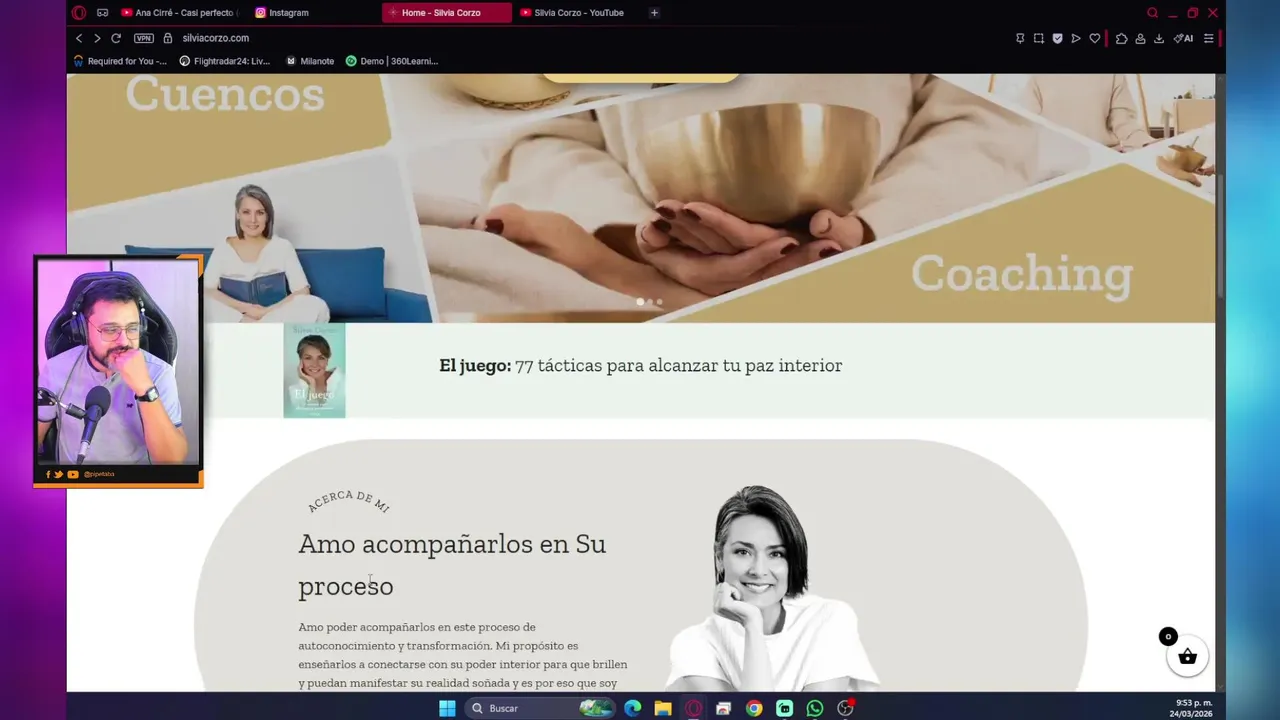Viewport: 1280px width, 720px height.
Task: Reload the silviacorzo.com page
Action: tap(116, 38)
